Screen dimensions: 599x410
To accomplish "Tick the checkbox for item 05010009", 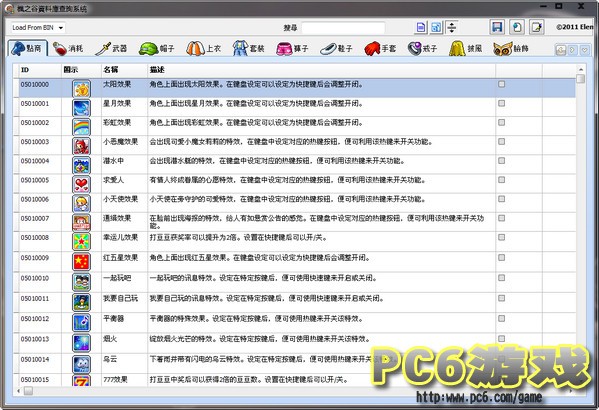I will (x=501, y=258).
